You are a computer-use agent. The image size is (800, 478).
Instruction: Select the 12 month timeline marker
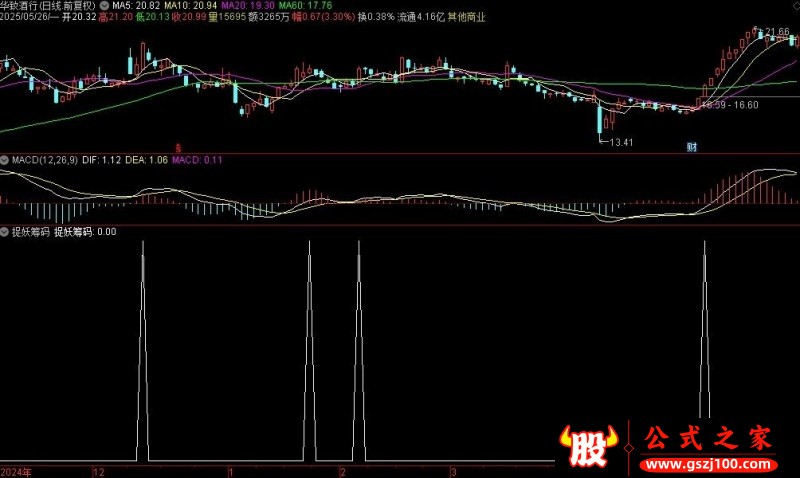pyautogui.click(x=98, y=472)
